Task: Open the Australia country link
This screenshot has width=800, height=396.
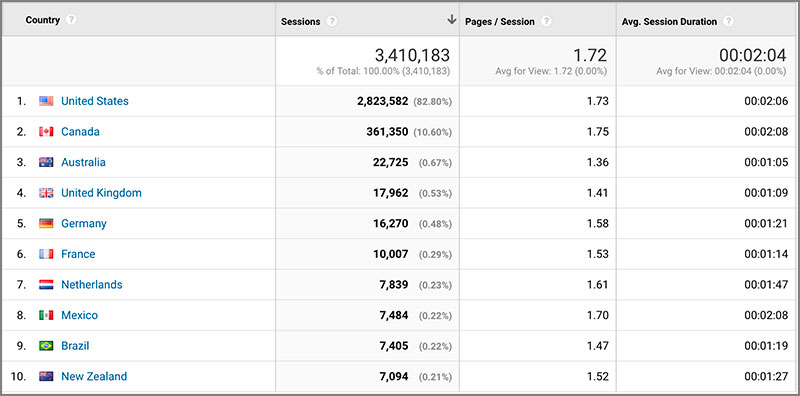Action: 83,162
